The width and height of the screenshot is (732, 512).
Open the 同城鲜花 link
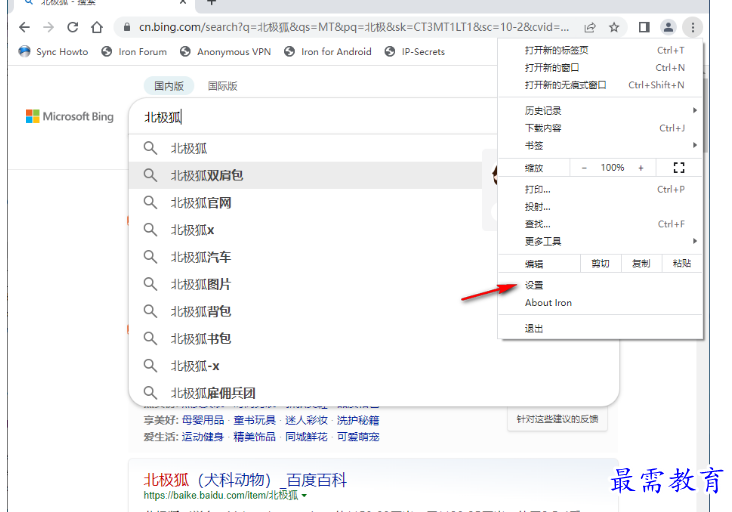[x=306, y=437]
